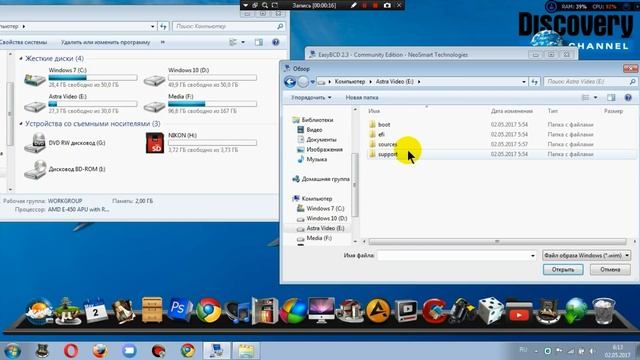
Task: Open Windows Start menu
Action: (12, 351)
